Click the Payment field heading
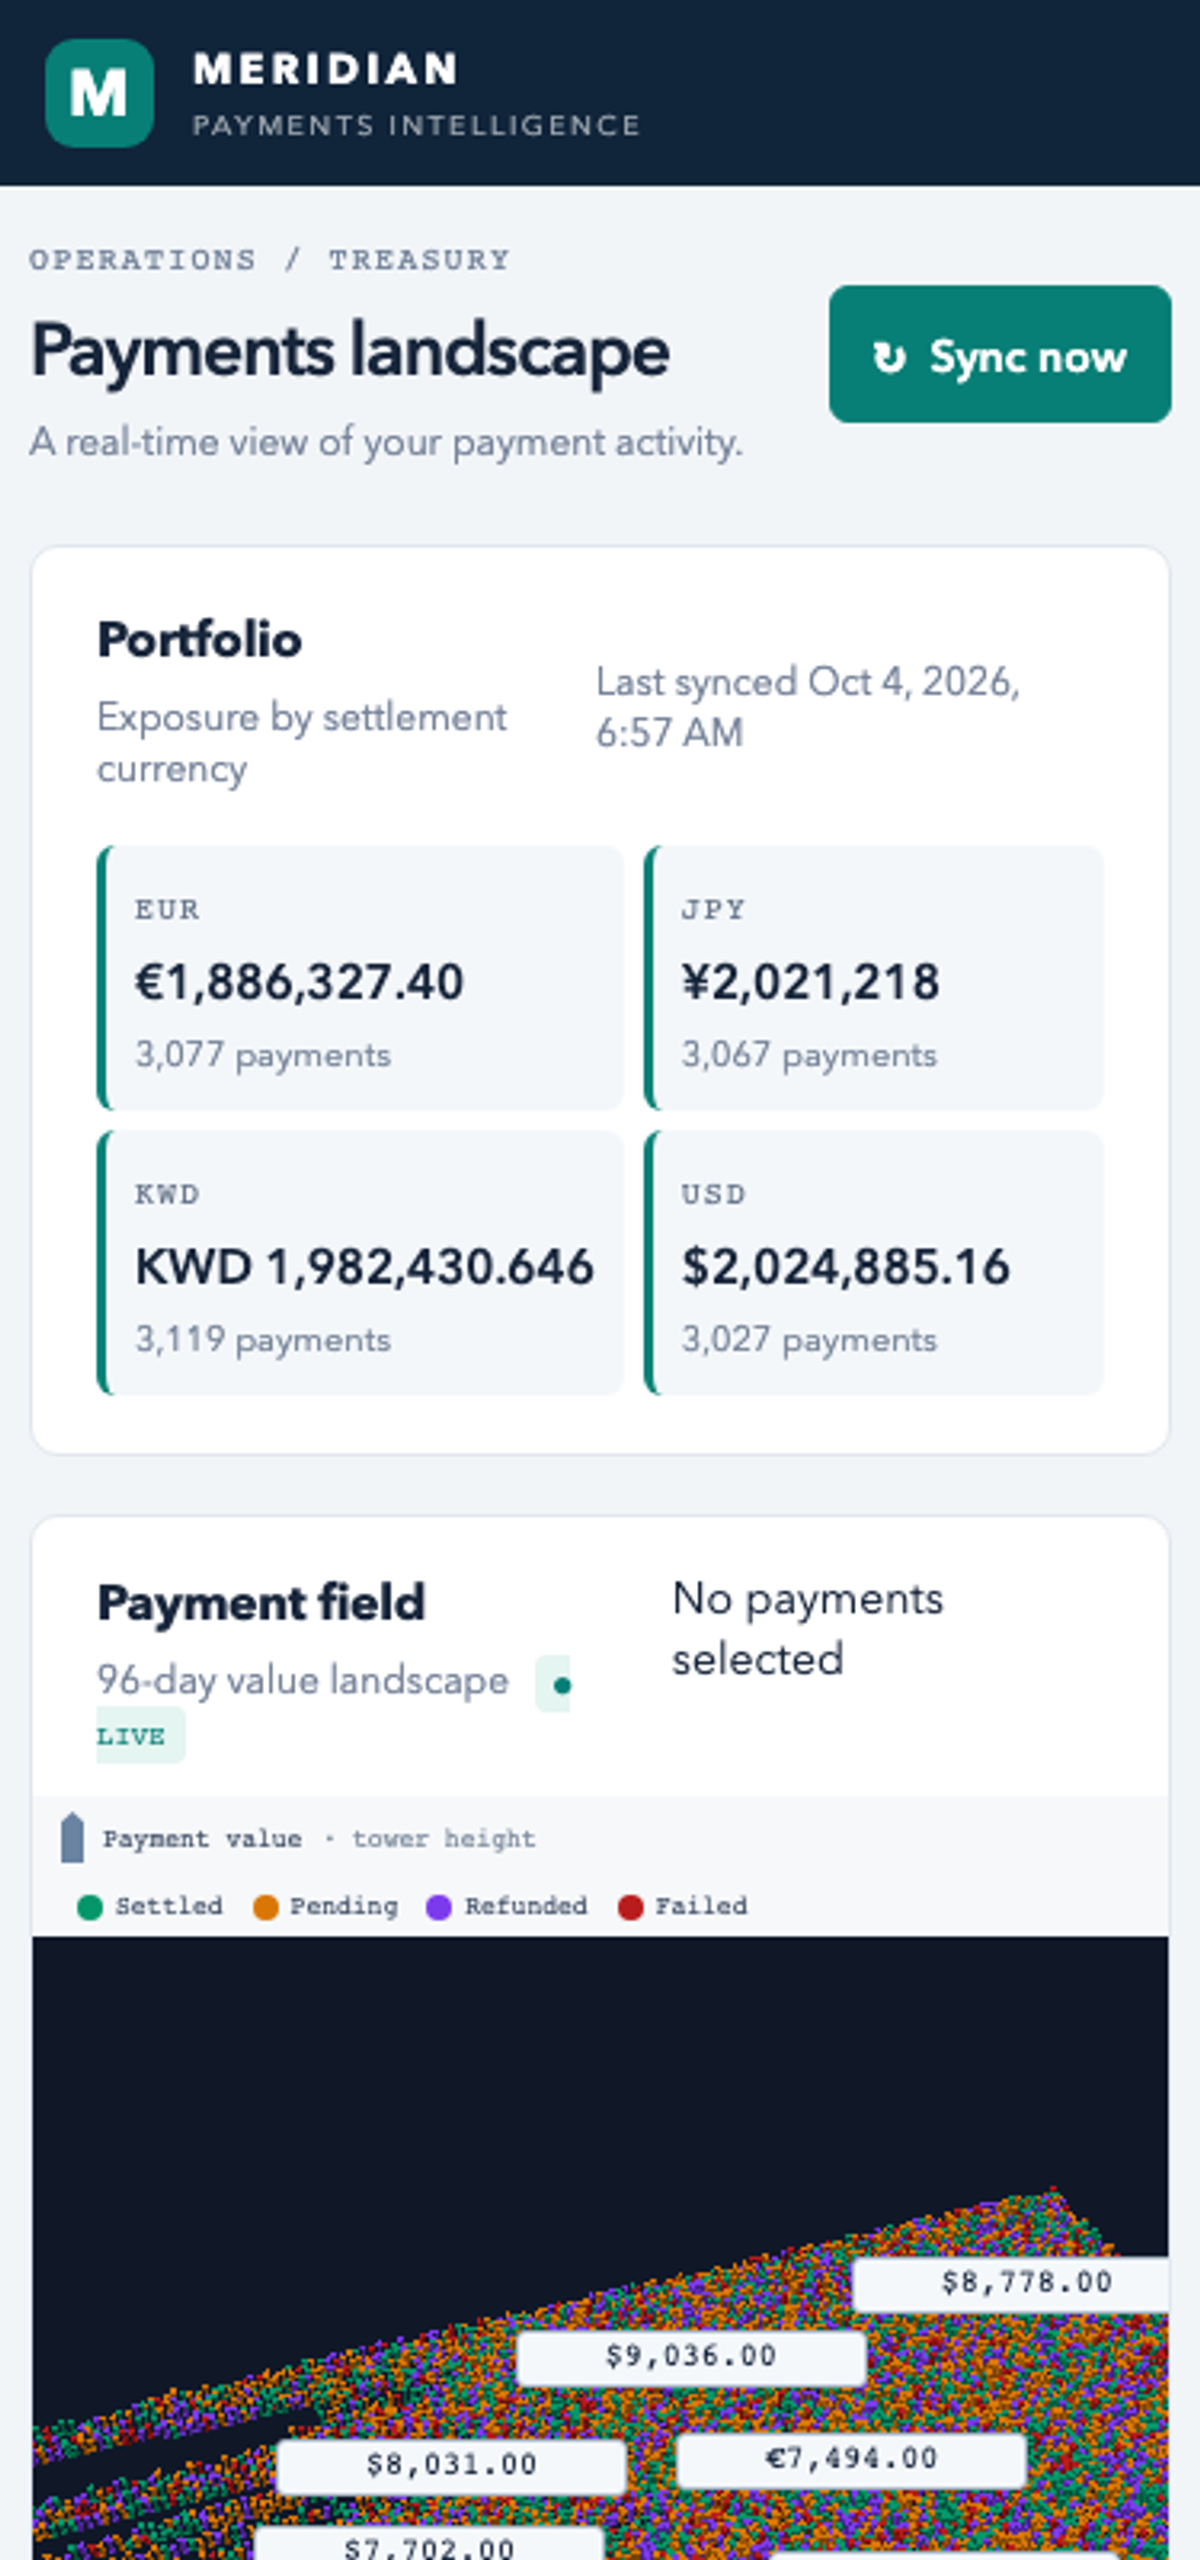 [261, 1602]
